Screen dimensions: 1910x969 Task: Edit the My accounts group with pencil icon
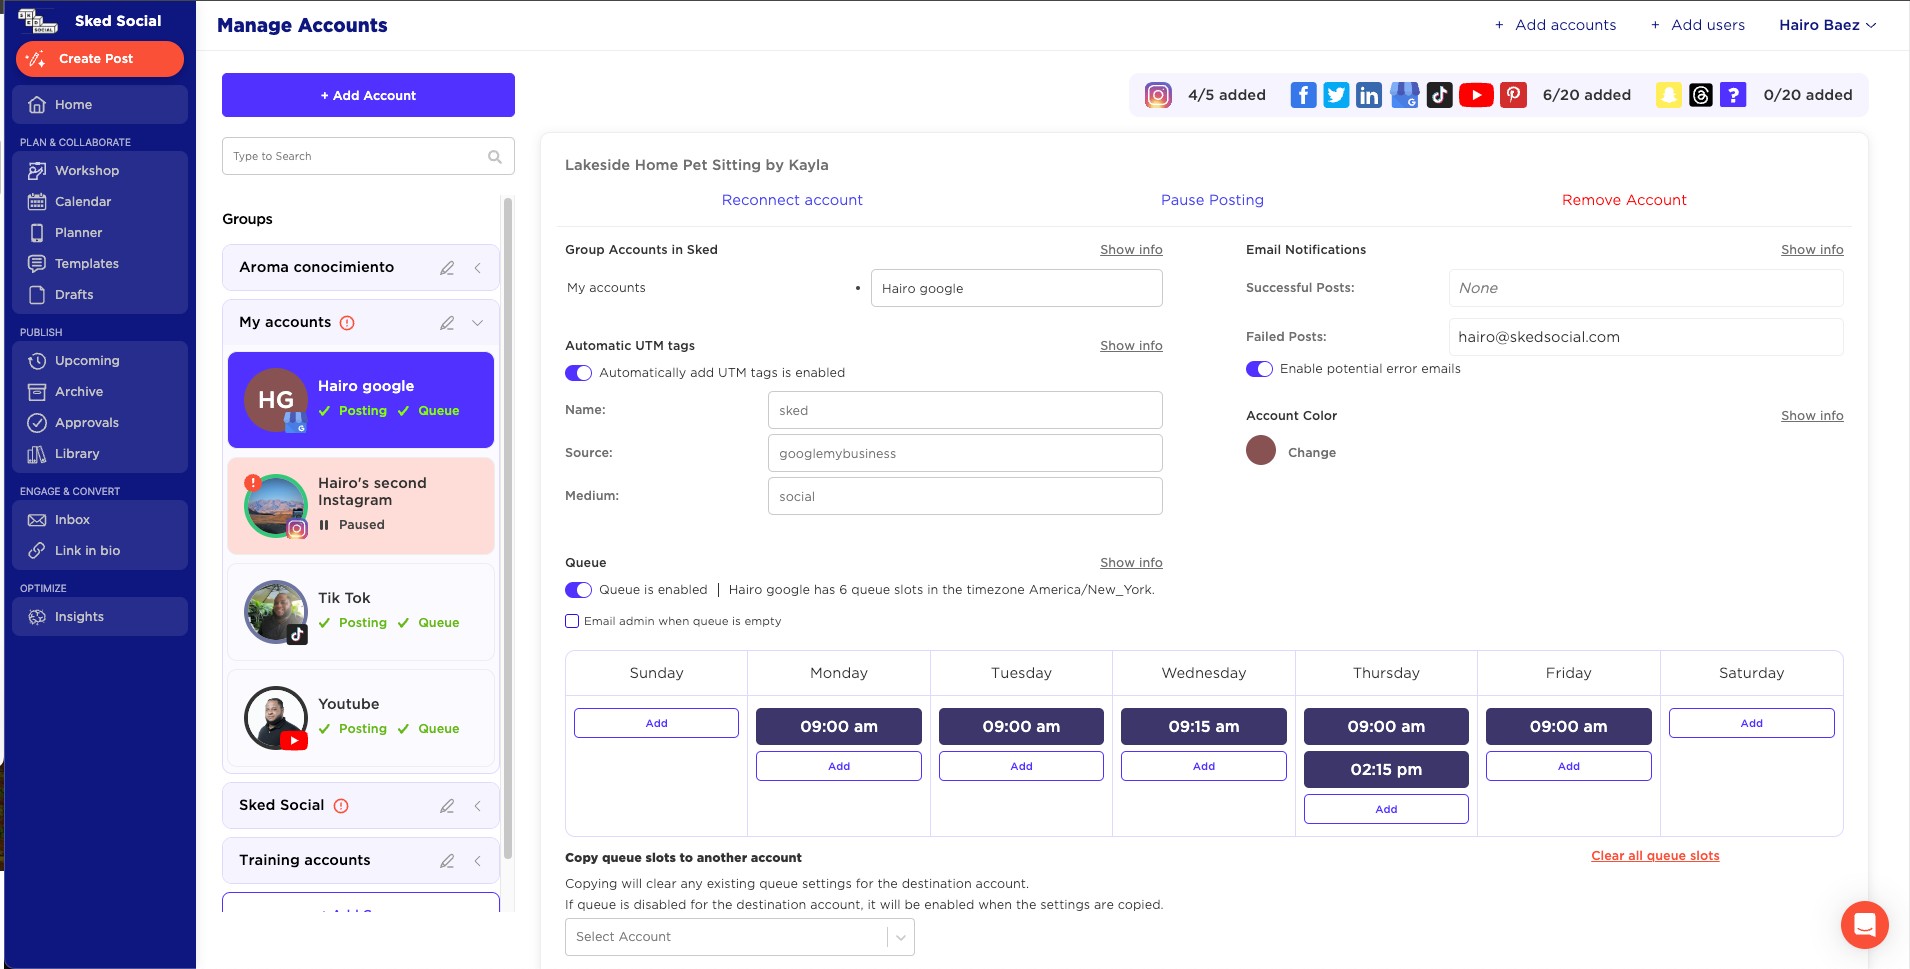coord(447,323)
